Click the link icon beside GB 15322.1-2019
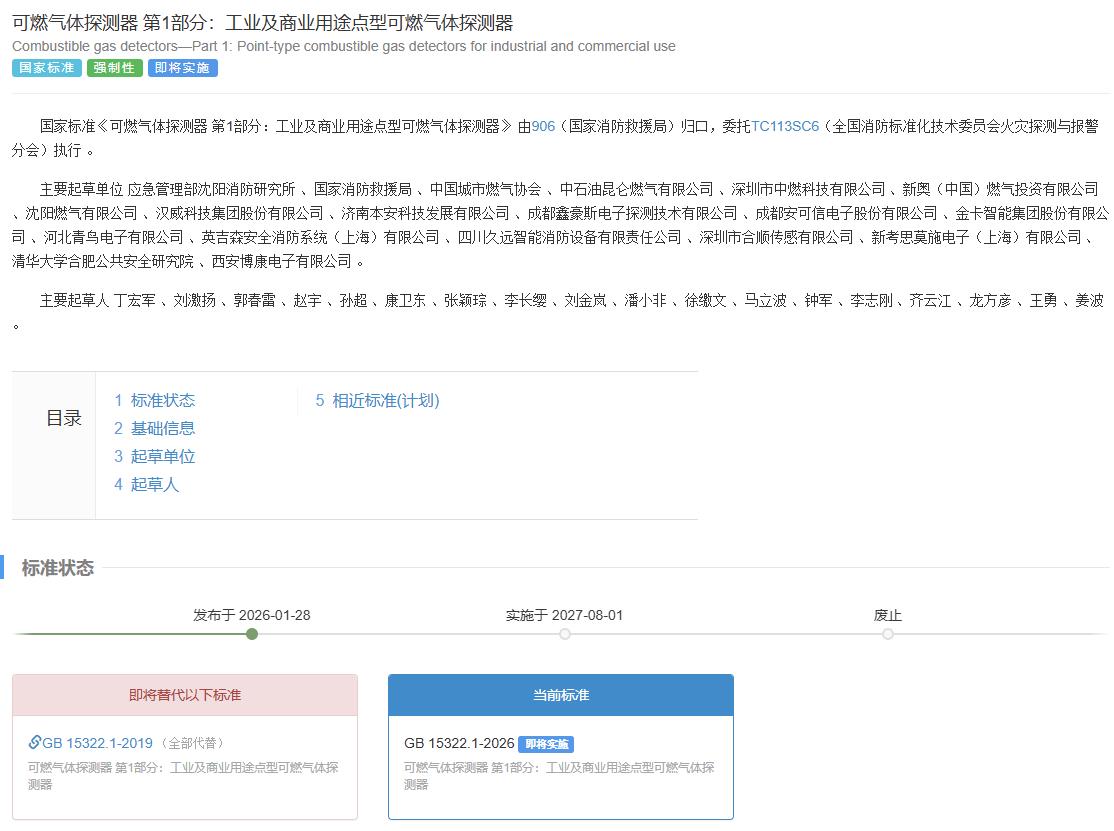Image resolution: width=1114 pixels, height=831 pixels. click(35, 743)
